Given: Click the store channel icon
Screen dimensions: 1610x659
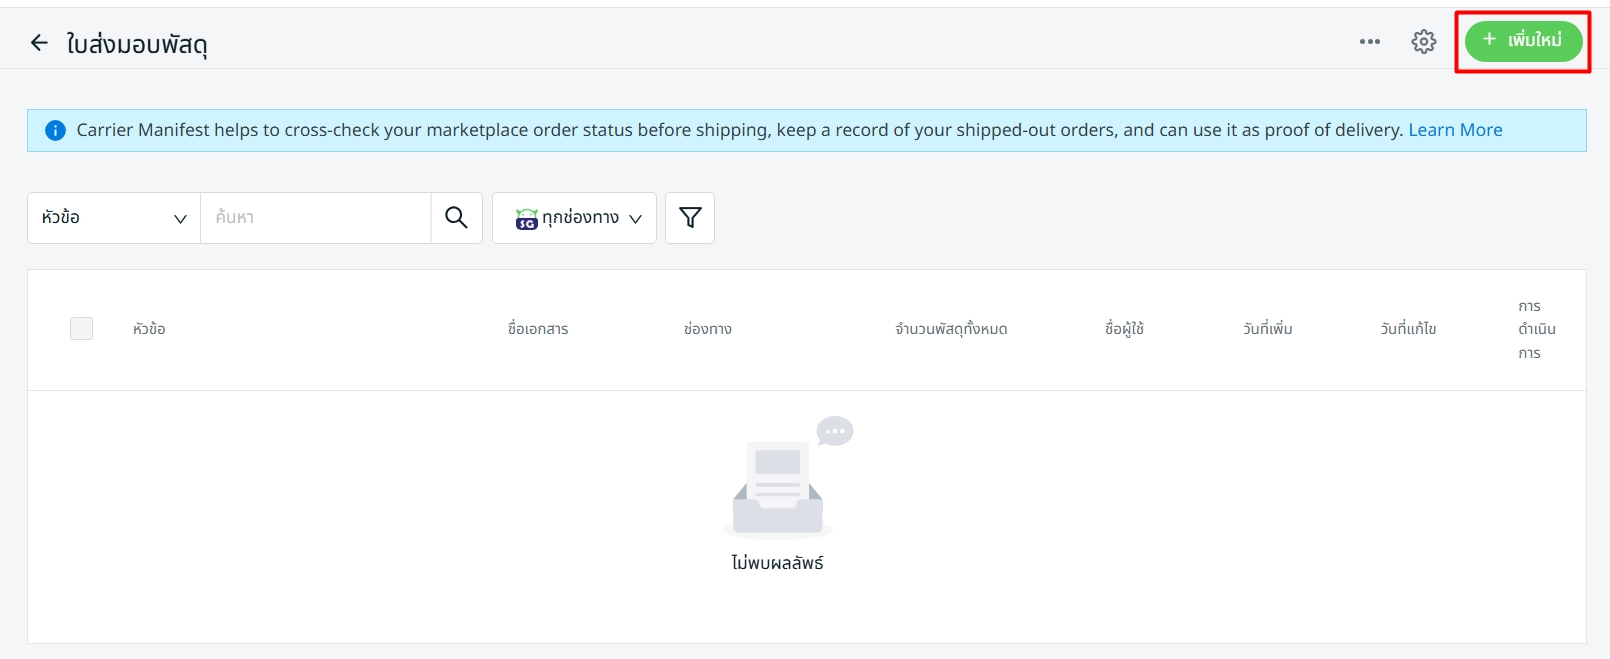Looking at the screenshot, I should coord(526,219).
